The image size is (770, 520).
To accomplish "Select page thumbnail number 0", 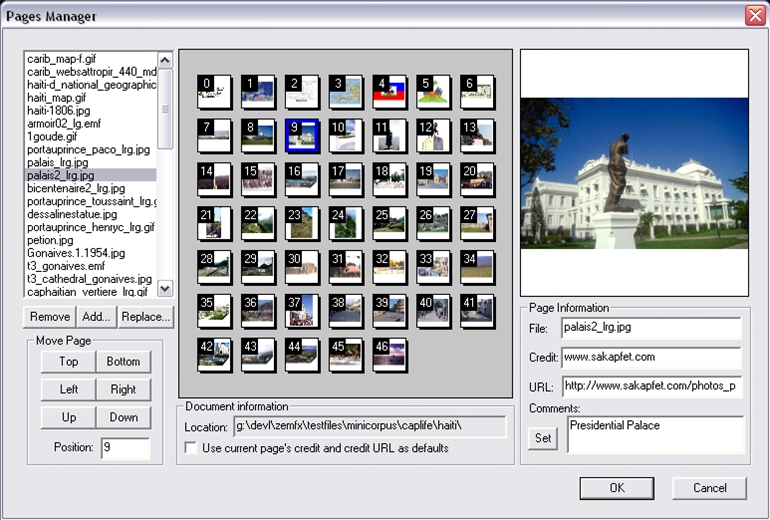I will click(x=214, y=92).
